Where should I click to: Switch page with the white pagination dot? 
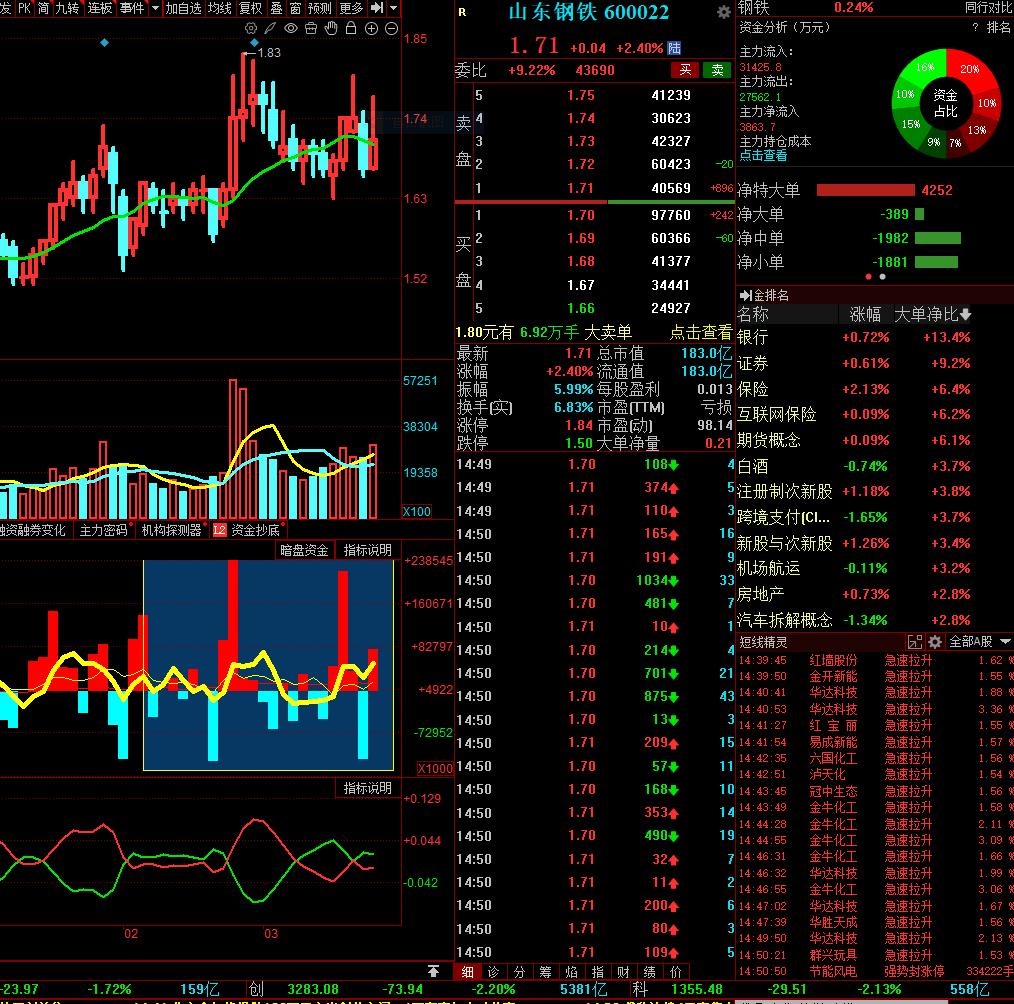pos(883,277)
